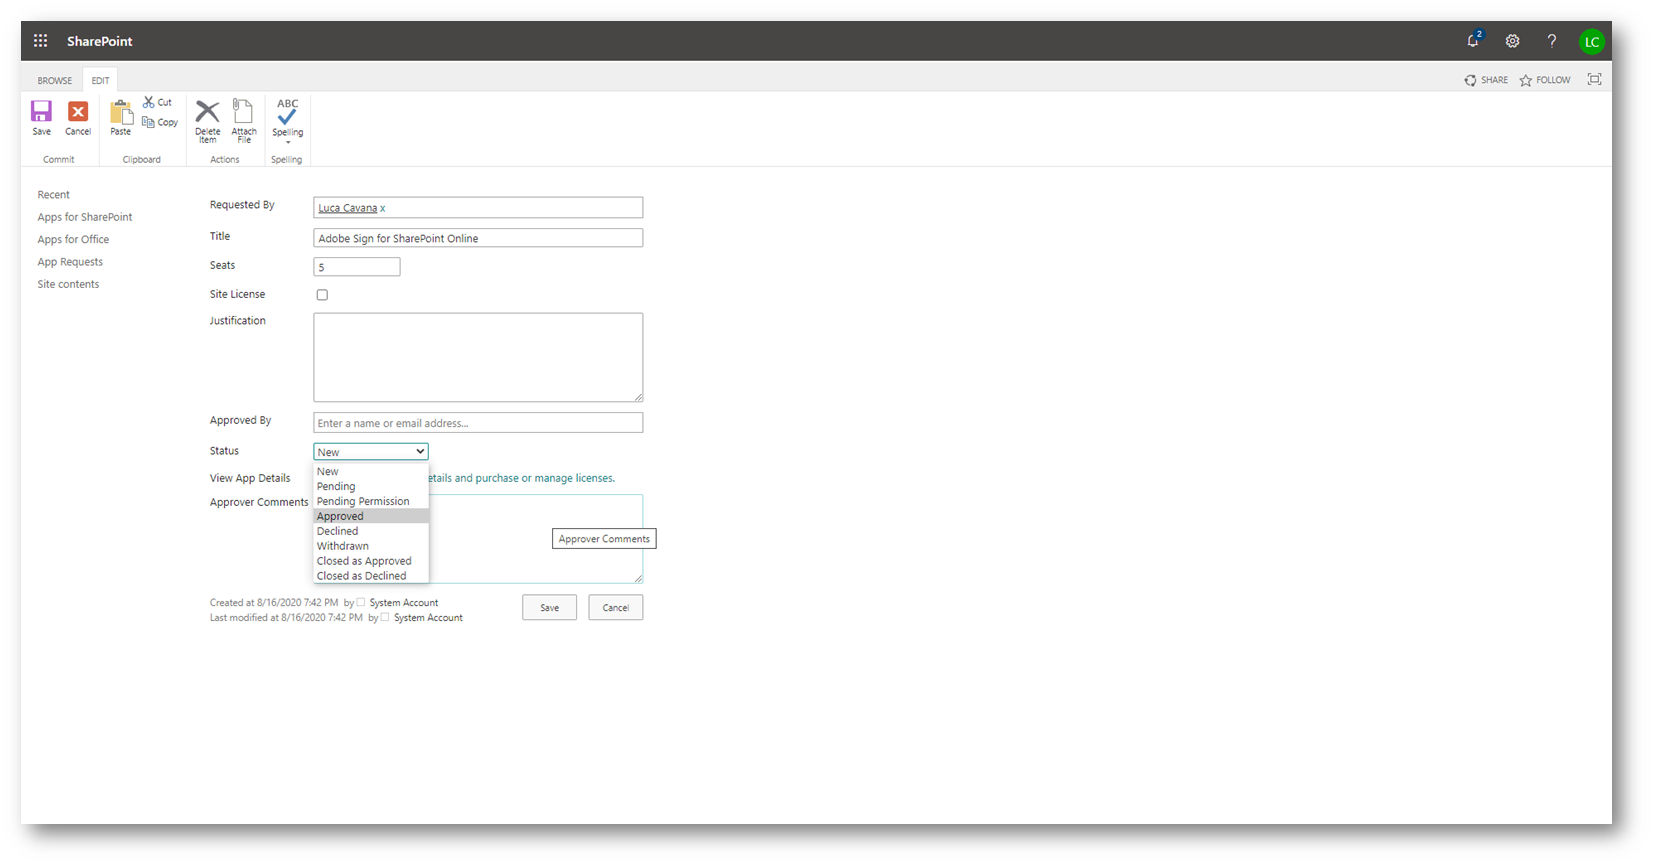This screenshot has width=1654, height=866.
Task: Tick the Site License checkbox
Action: 322,295
